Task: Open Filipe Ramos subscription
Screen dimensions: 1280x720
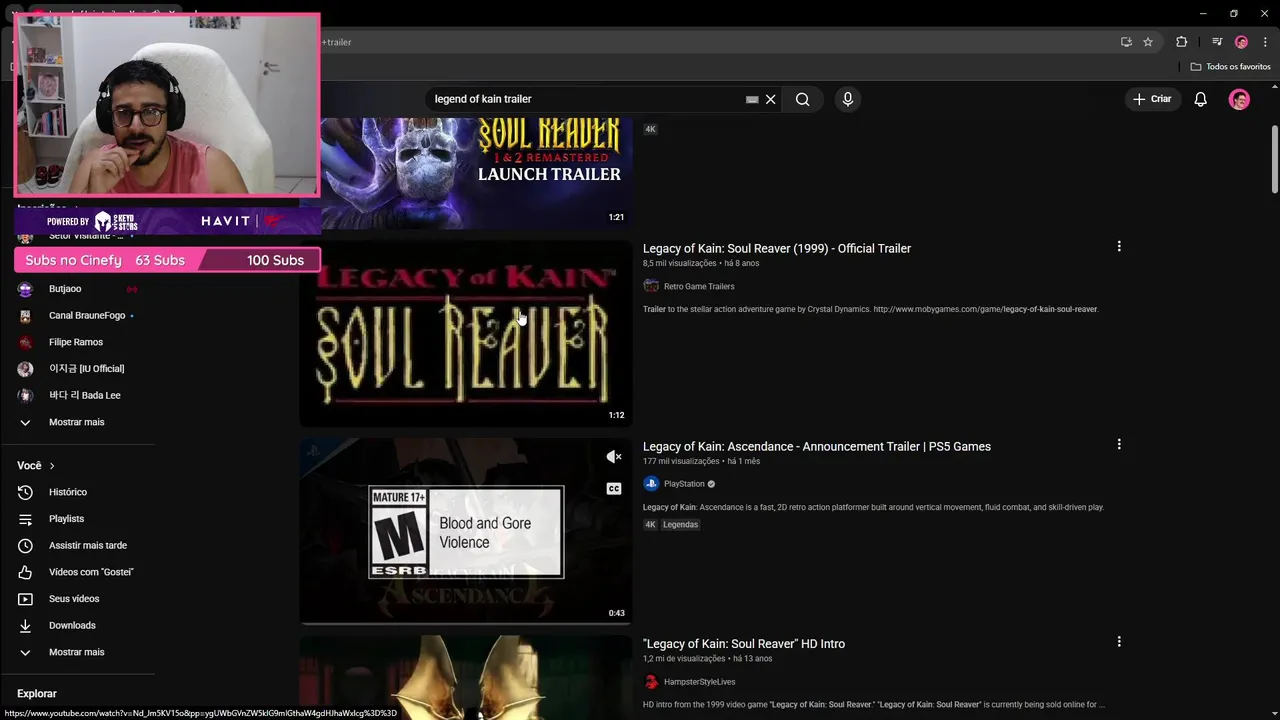Action: tap(76, 342)
